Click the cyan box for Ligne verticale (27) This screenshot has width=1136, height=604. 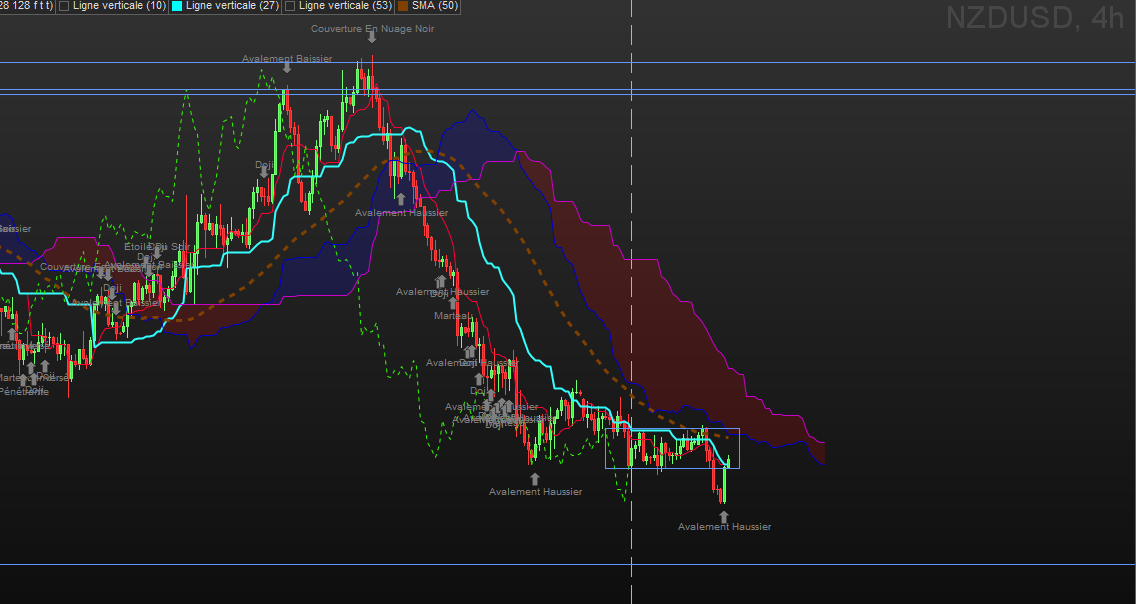point(178,6)
